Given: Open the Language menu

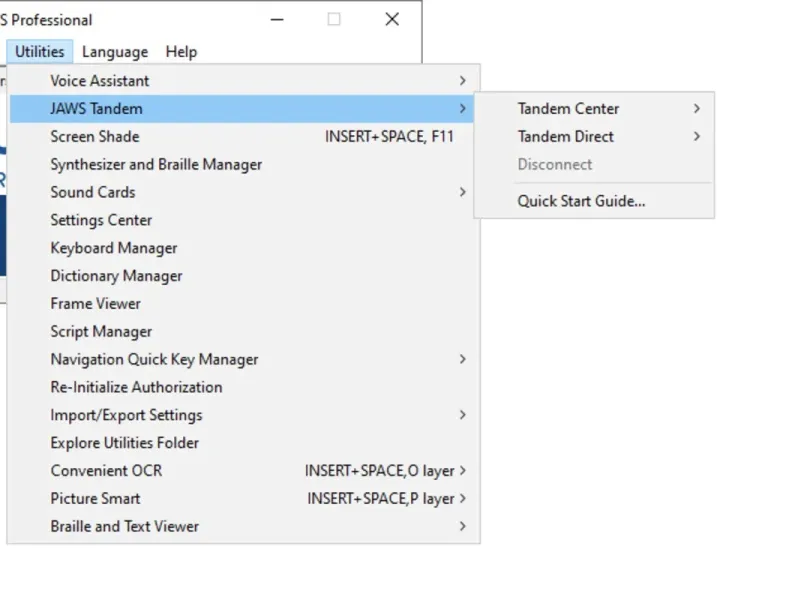Looking at the screenshot, I should point(115,52).
